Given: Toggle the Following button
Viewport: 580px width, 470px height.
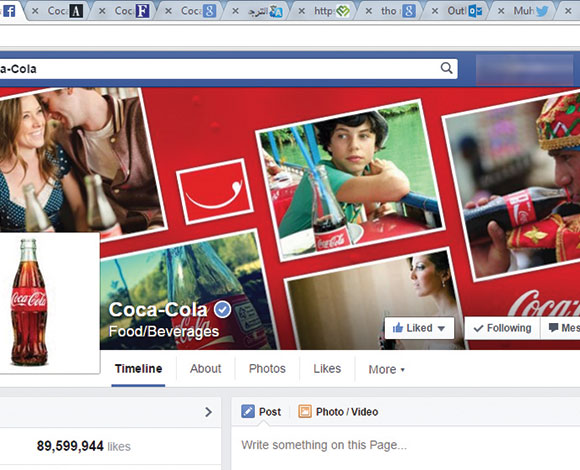Looking at the screenshot, I should tap(503, 328).
